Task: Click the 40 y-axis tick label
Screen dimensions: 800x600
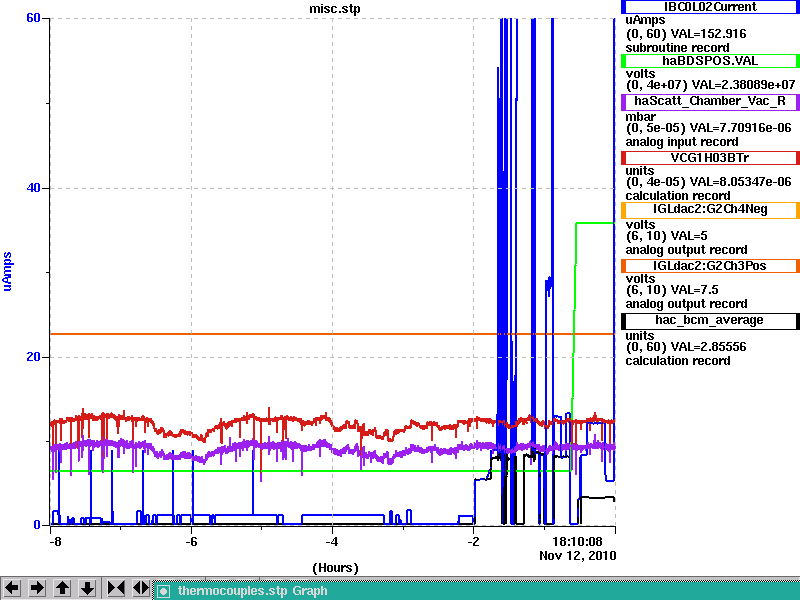Action: (33, 188)
